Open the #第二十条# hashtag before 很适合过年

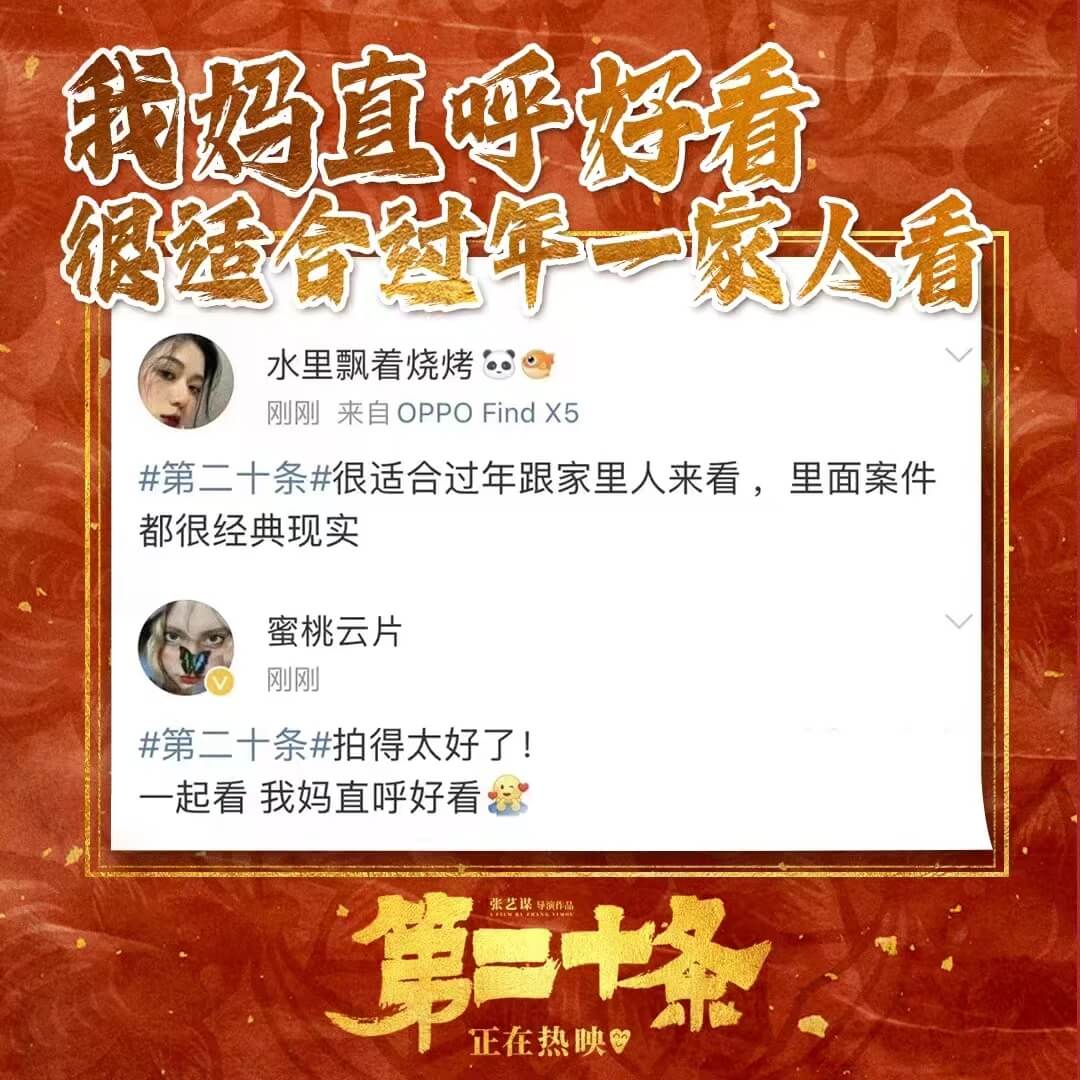click(236, 478)
